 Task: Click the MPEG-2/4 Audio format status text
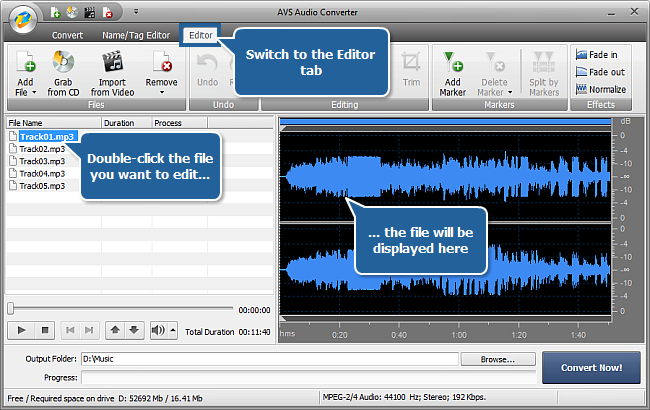coord(404,397)
